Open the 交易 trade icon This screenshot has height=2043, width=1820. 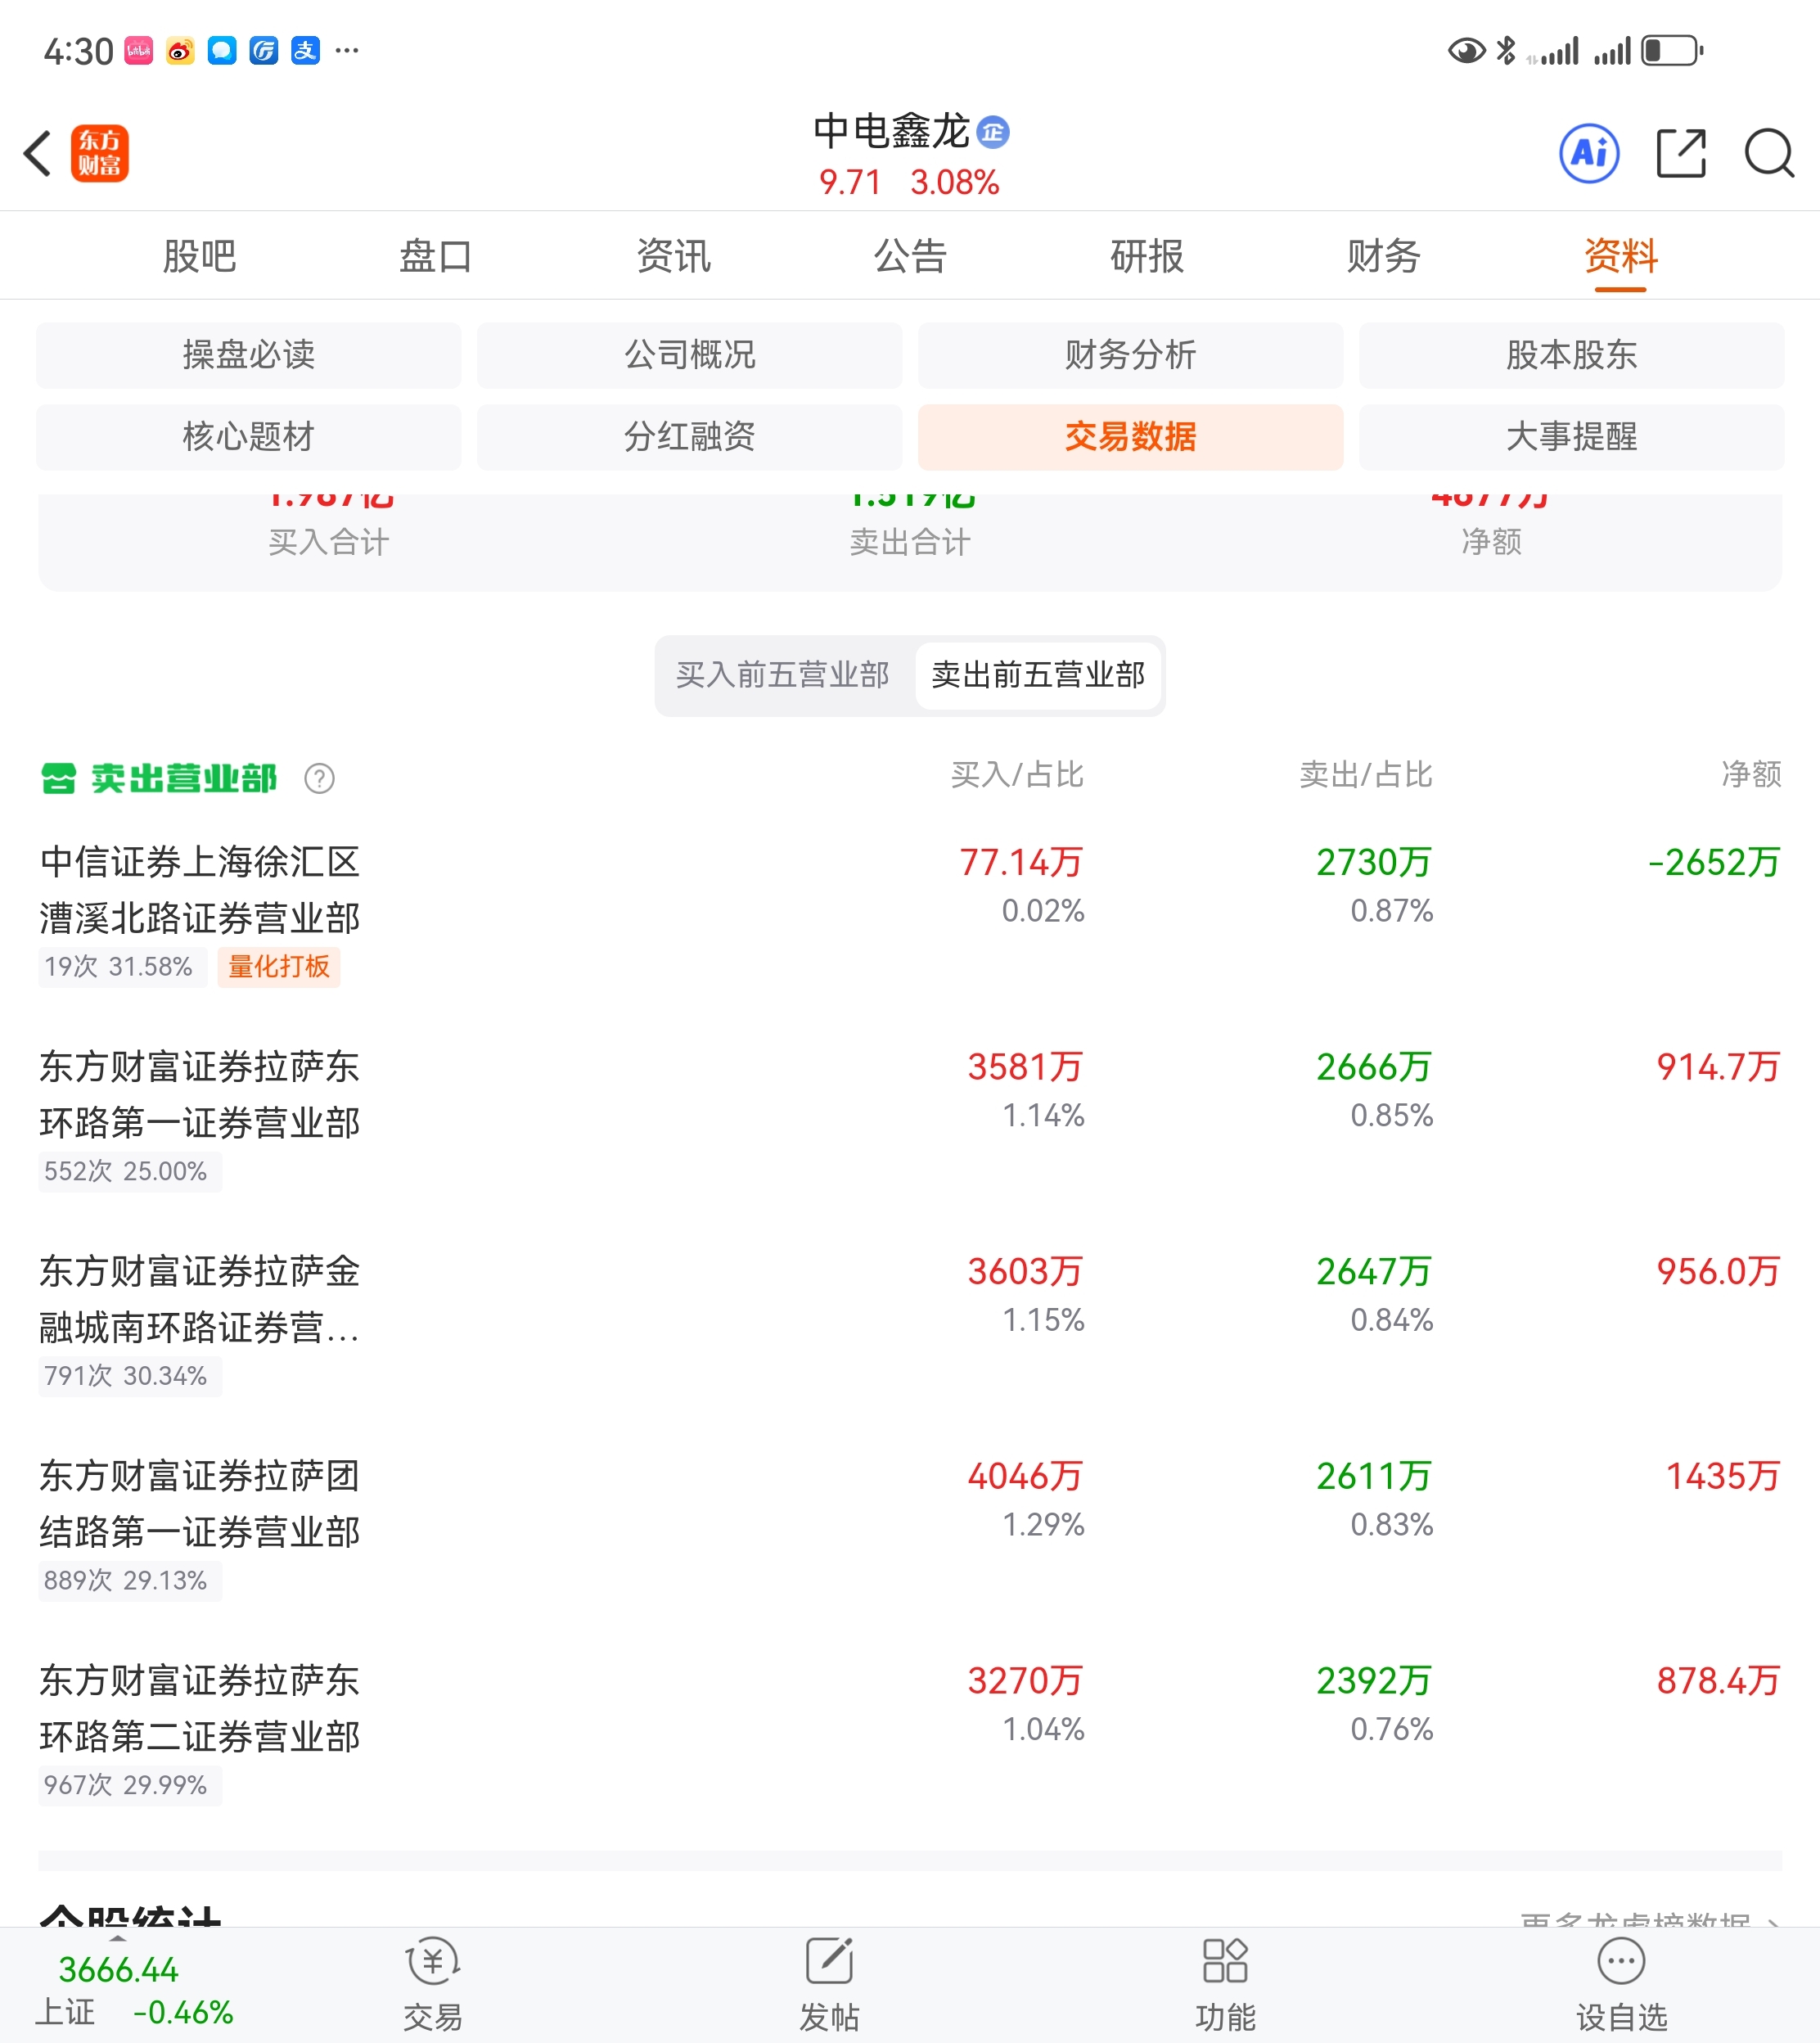(x=433, y=1963)
